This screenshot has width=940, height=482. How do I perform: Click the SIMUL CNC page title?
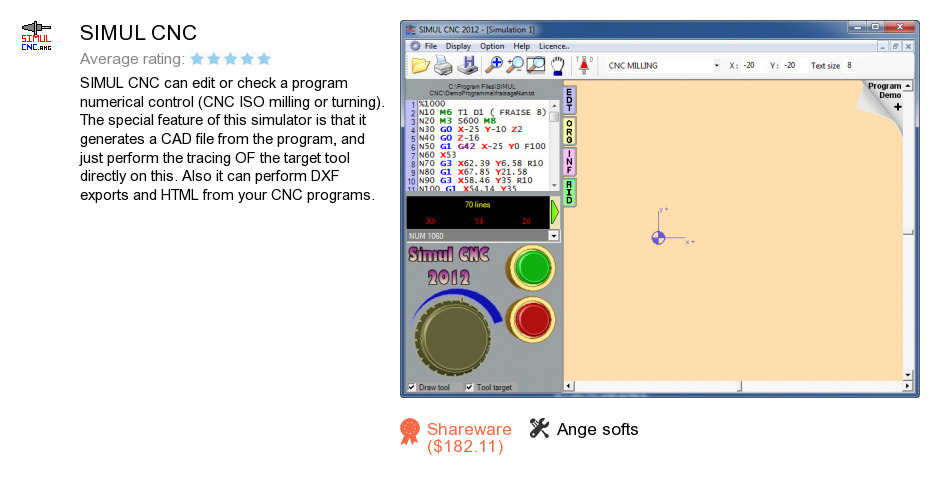point(138,32)
